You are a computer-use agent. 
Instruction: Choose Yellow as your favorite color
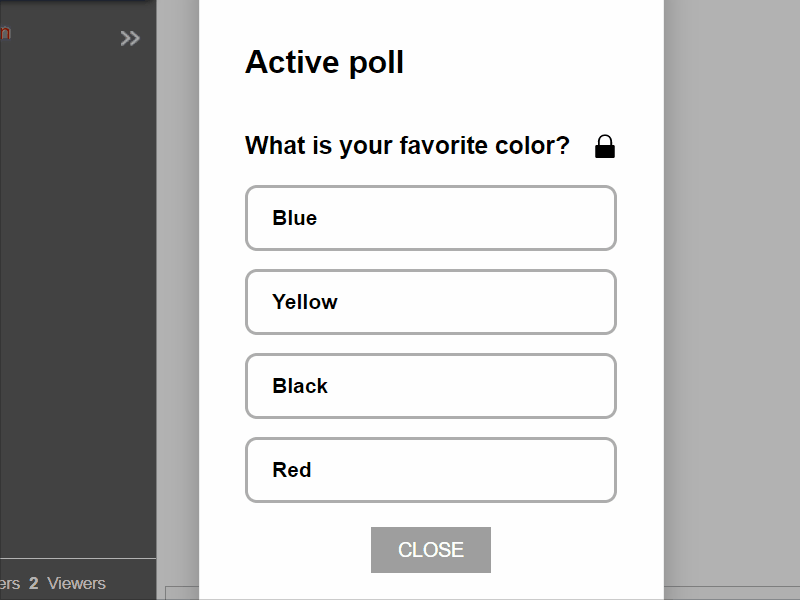coord(430,302)
